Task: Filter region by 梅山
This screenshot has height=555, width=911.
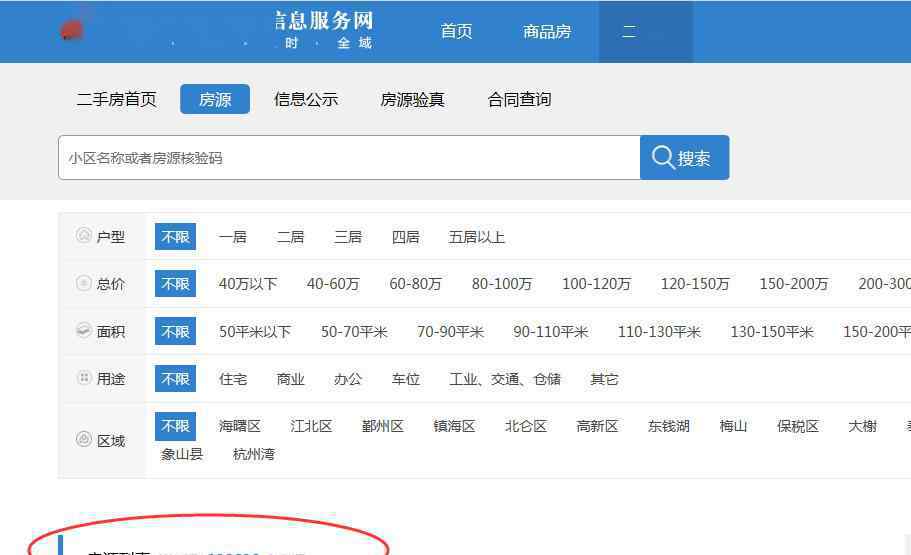Action: (733, 426)
